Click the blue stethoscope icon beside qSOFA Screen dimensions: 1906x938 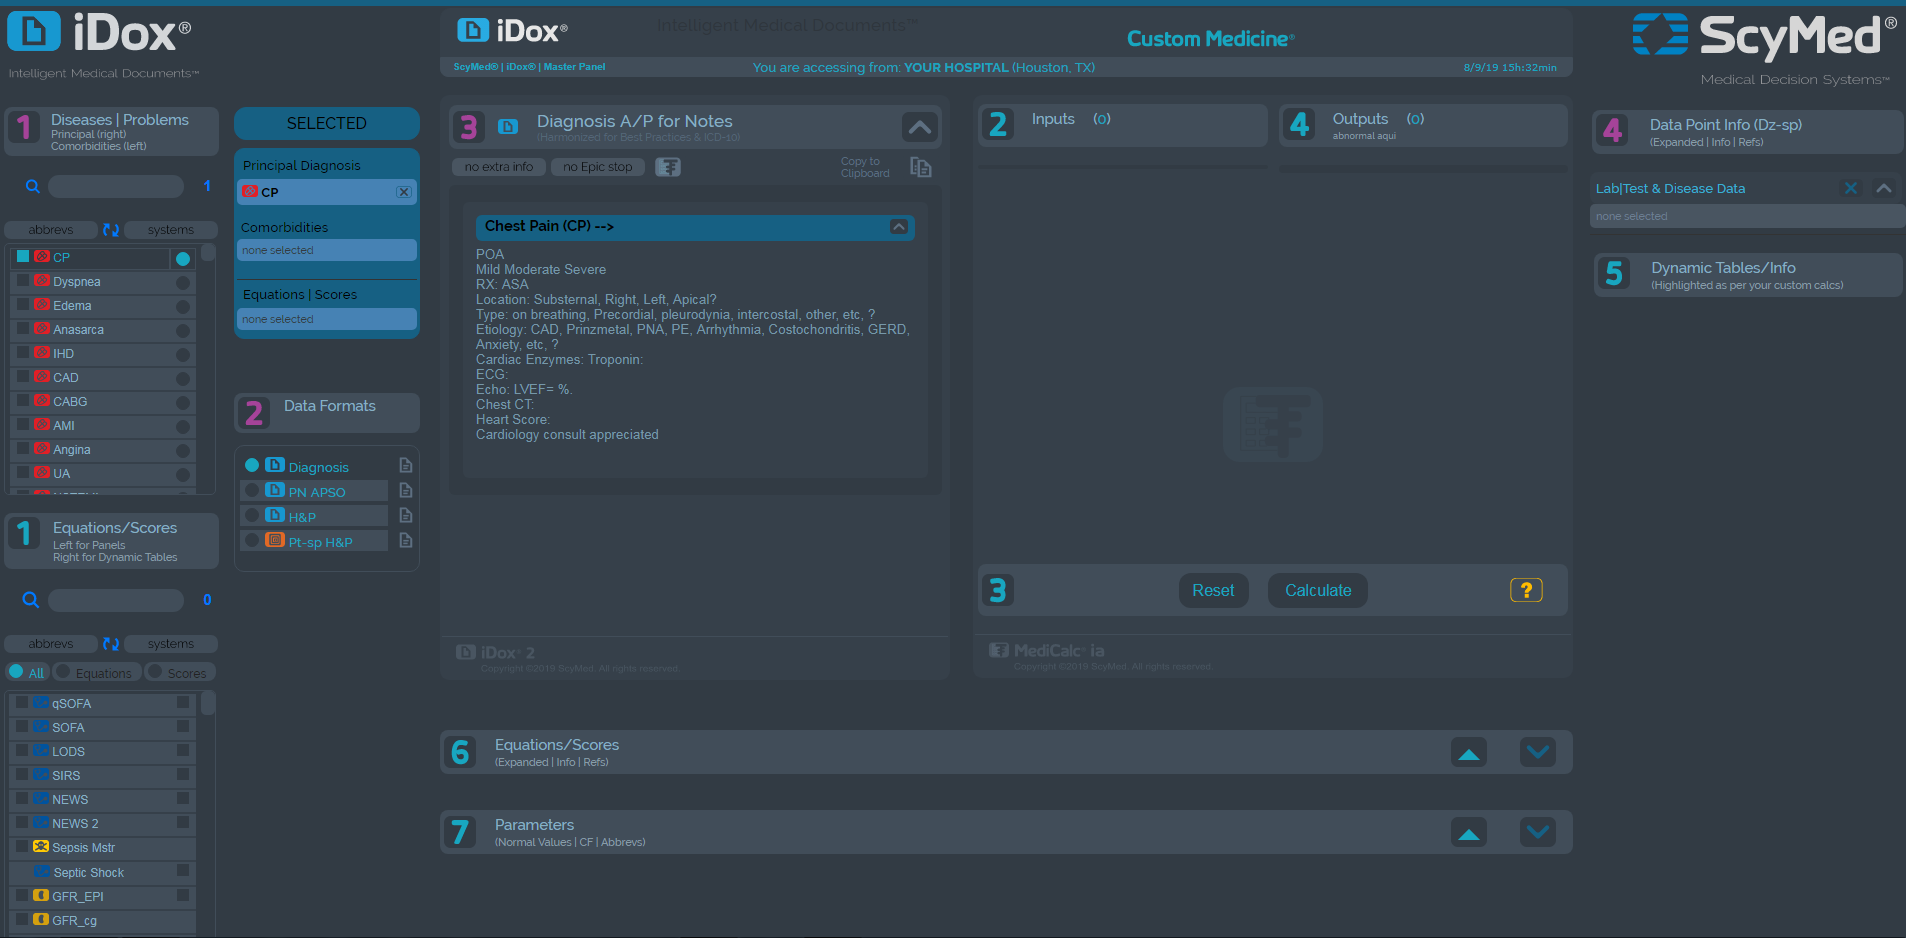(41, 703)
